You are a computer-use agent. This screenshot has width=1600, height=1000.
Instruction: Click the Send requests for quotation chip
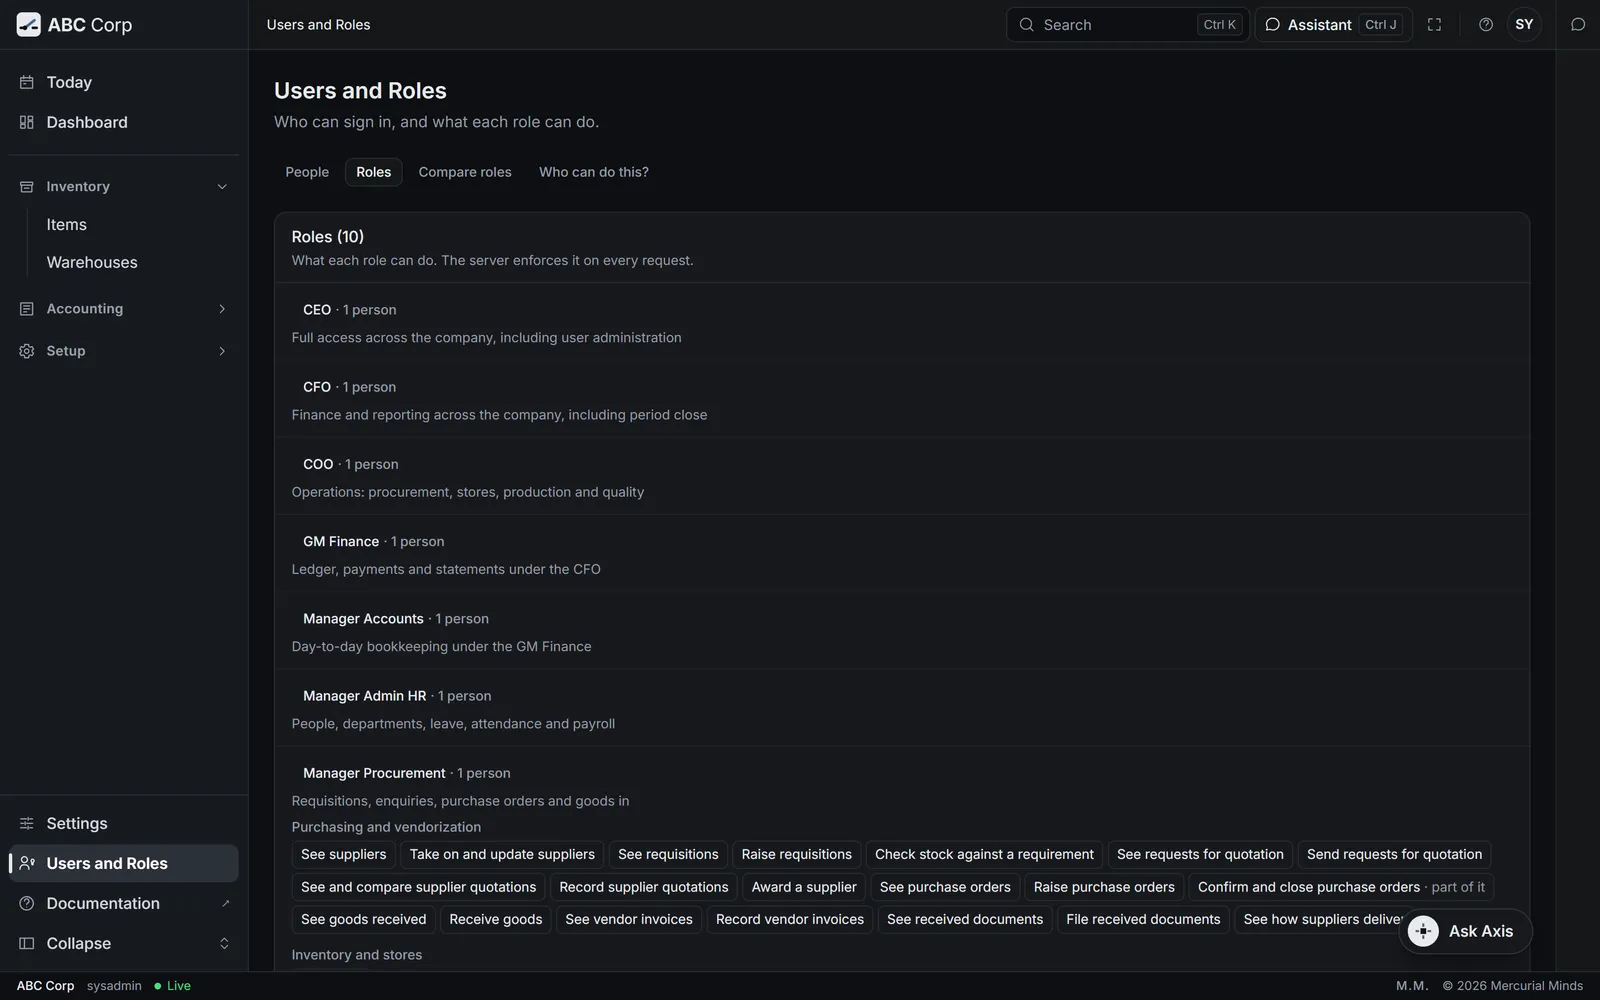pyautogui.click(x=1394, y=855)
